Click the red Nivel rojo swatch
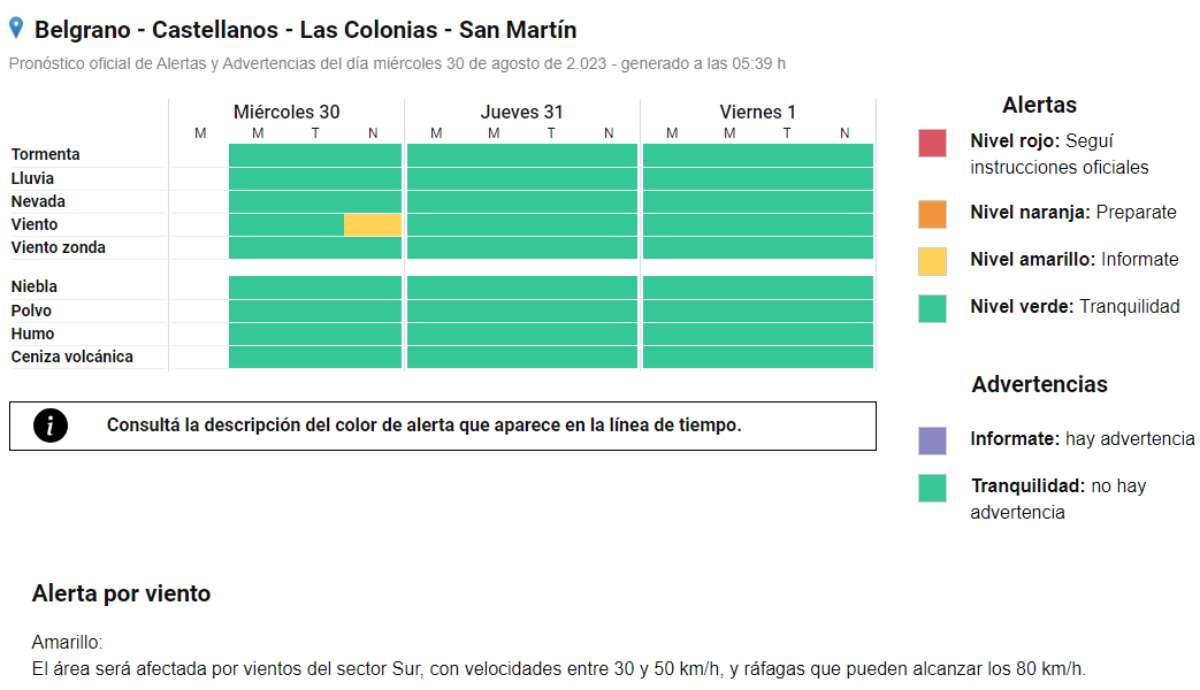This screenshot has height=690, width=1200. point(932,143)
